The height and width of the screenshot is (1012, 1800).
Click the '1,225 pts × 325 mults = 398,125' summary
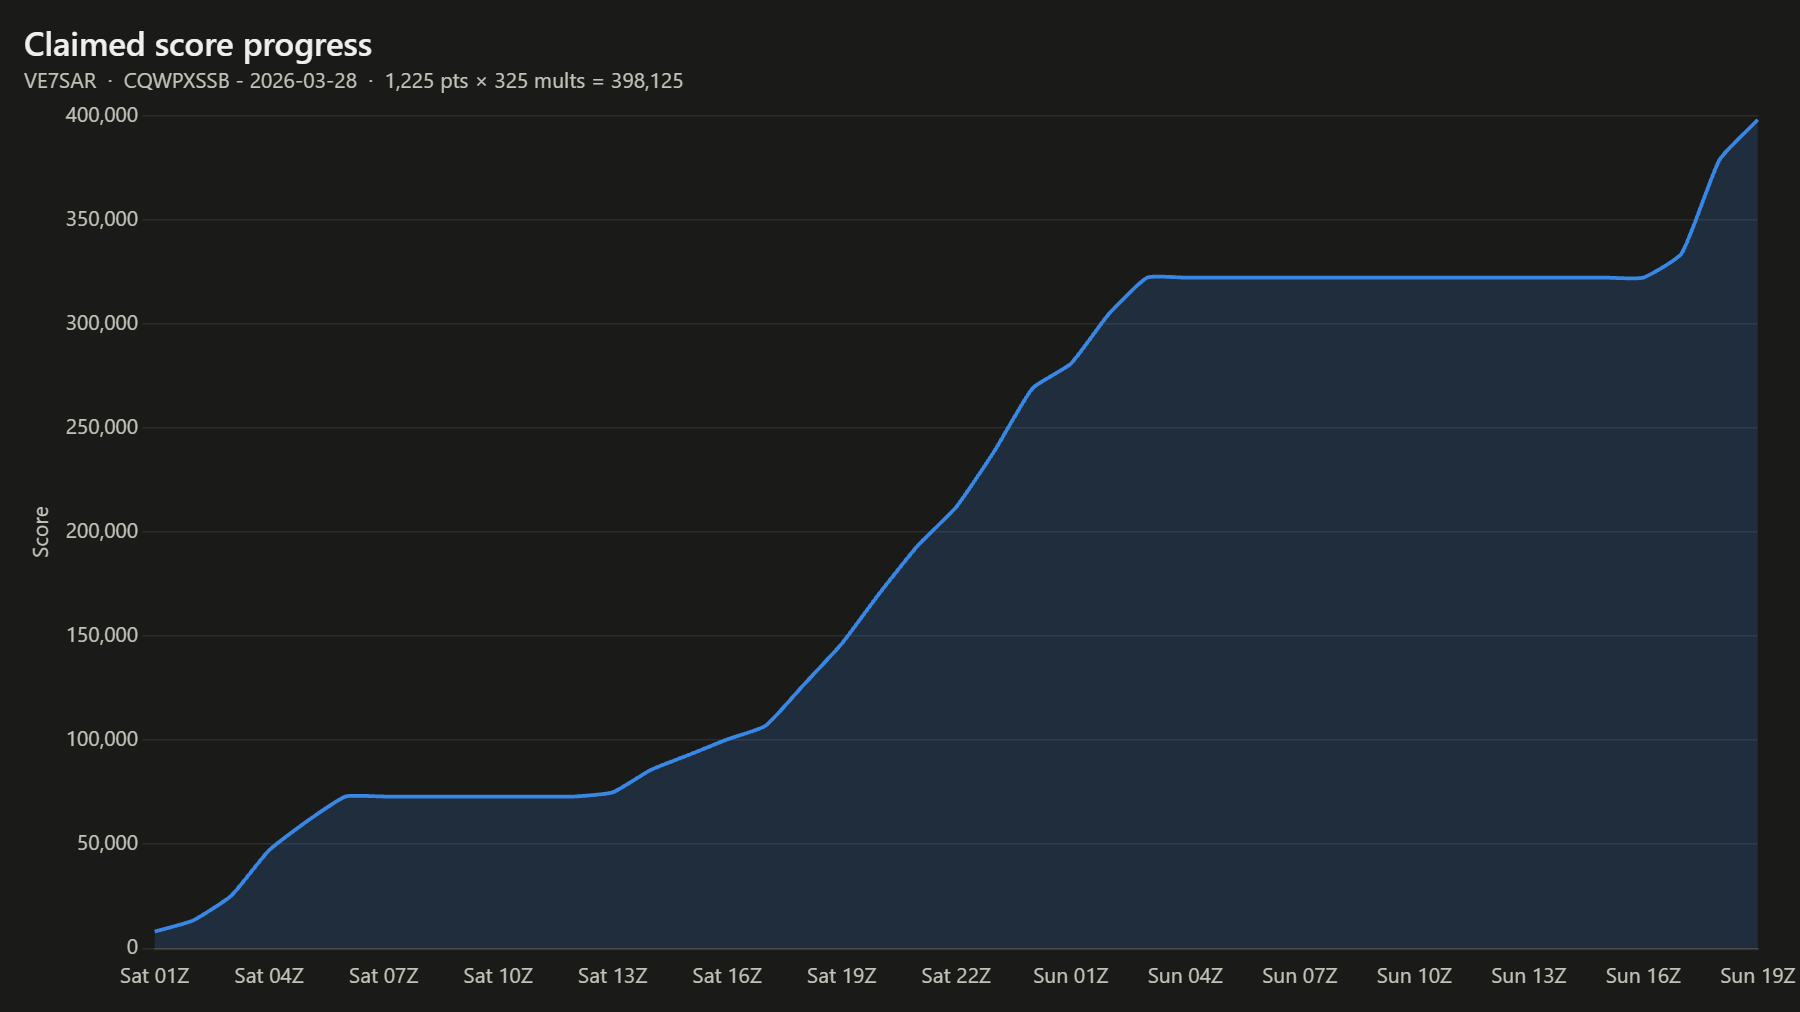pos(534,81)
